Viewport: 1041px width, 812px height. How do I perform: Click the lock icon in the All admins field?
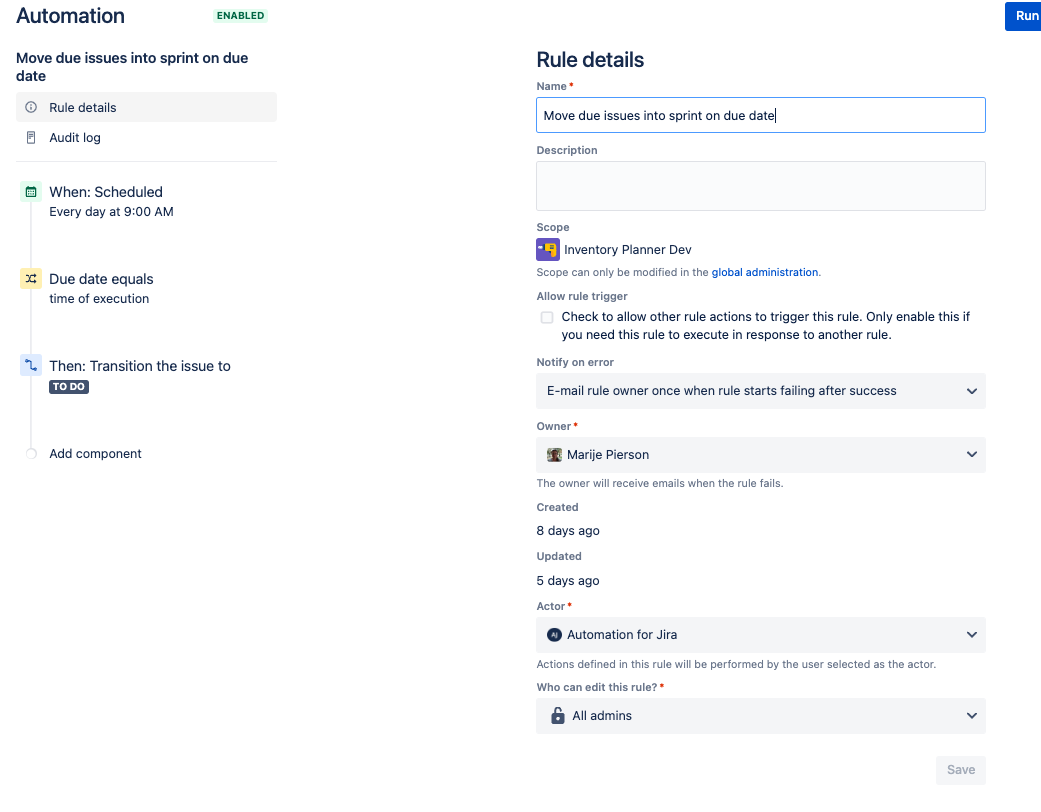(557, 715)
